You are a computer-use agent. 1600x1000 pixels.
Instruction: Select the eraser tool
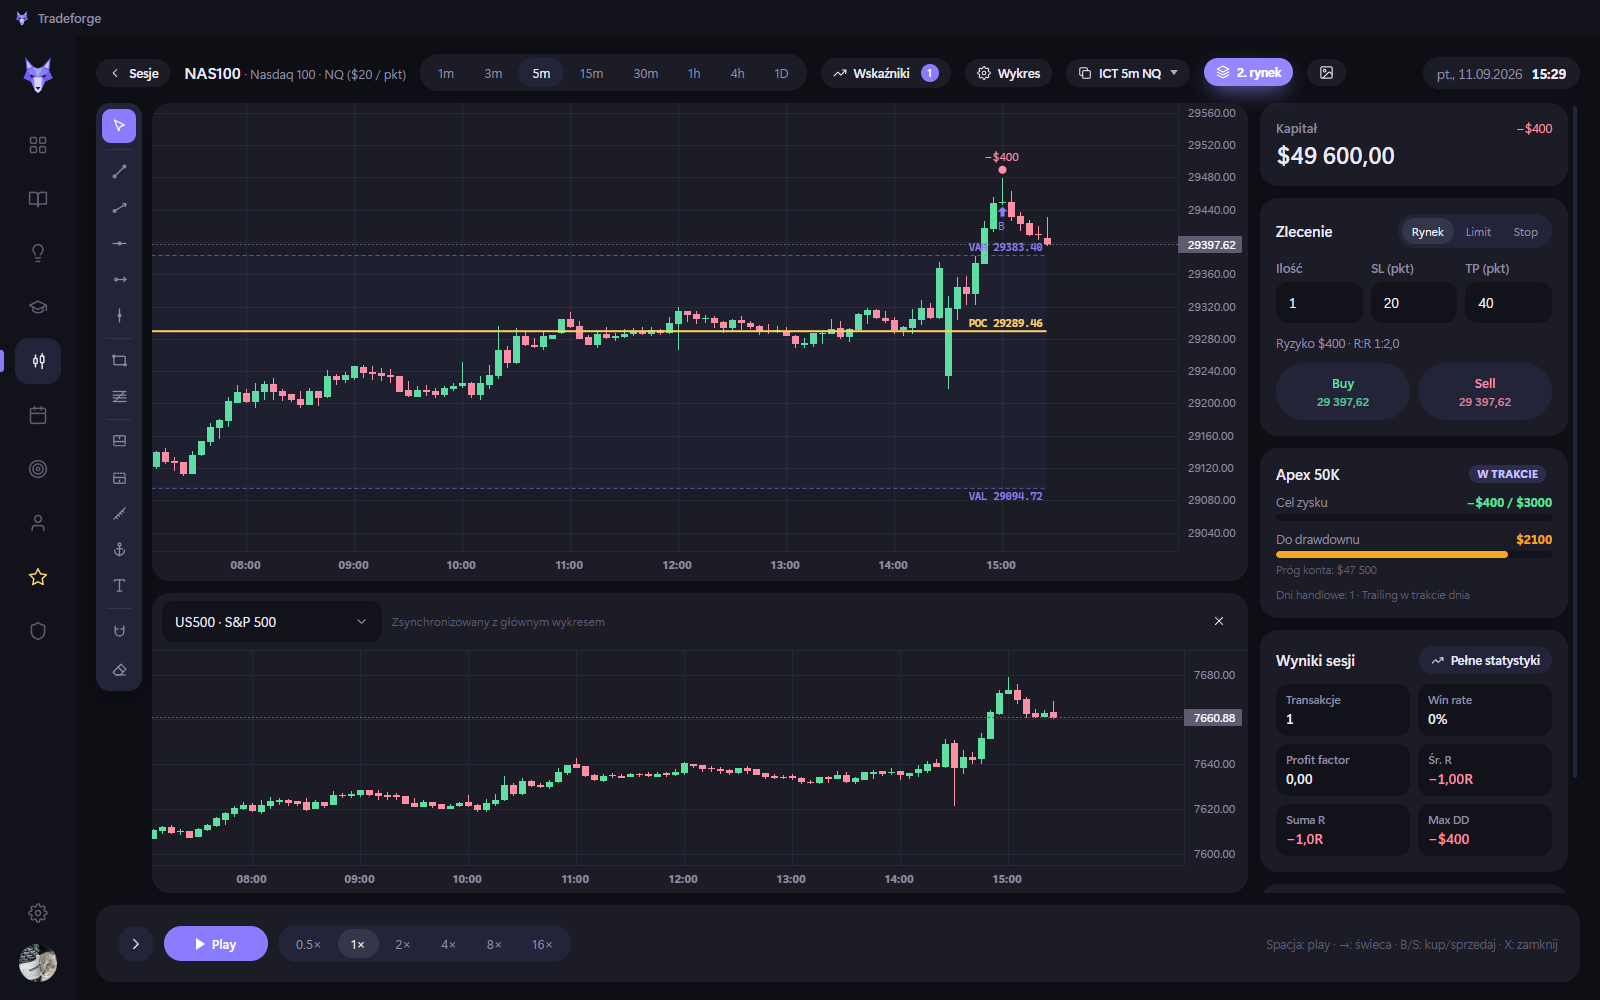pos(119,670)
